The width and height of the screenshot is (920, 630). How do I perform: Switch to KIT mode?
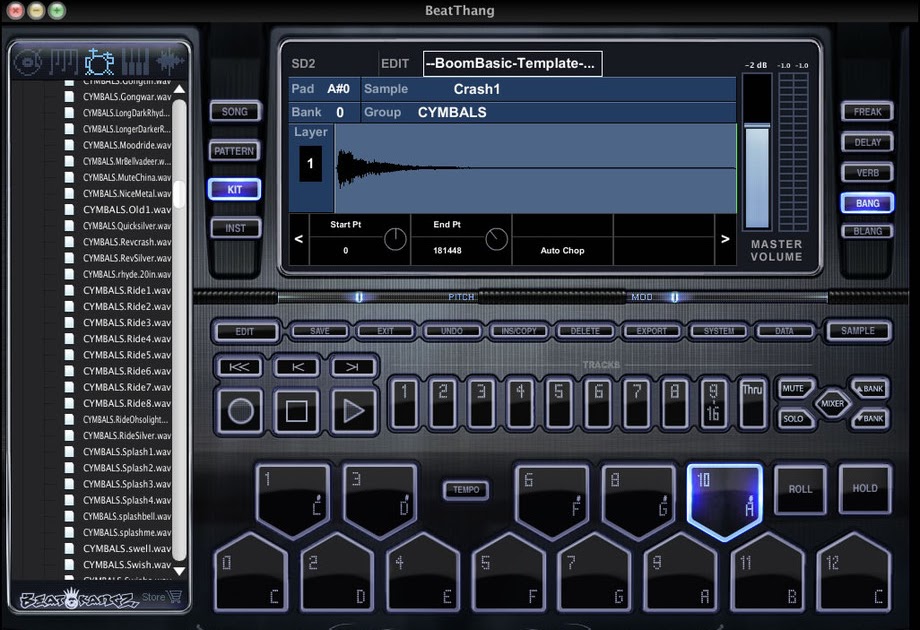(234, 189)
